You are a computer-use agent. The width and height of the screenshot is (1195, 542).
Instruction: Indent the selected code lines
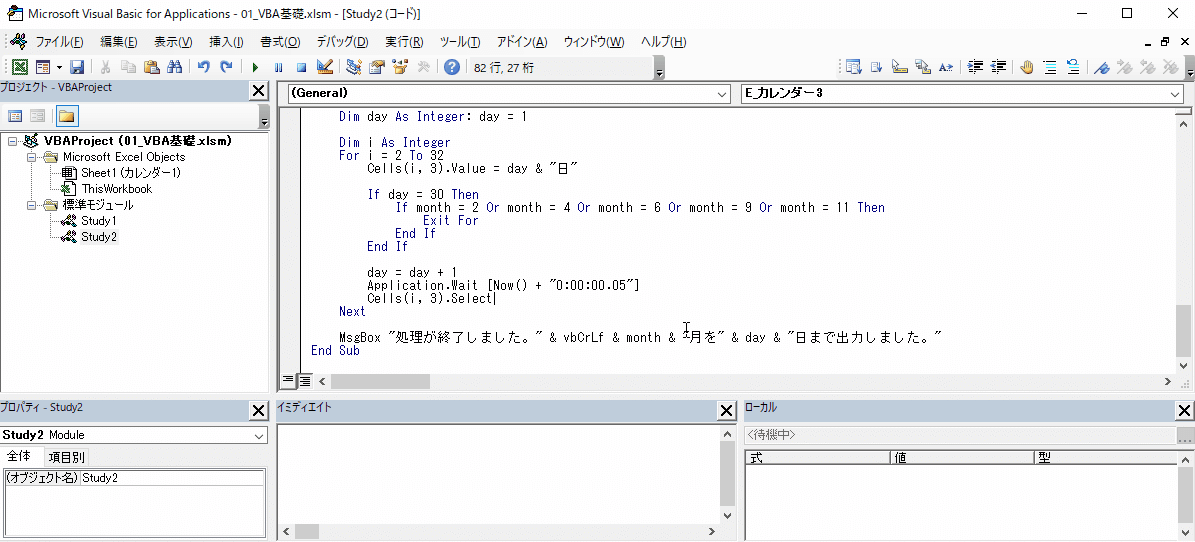click(975, 67)
